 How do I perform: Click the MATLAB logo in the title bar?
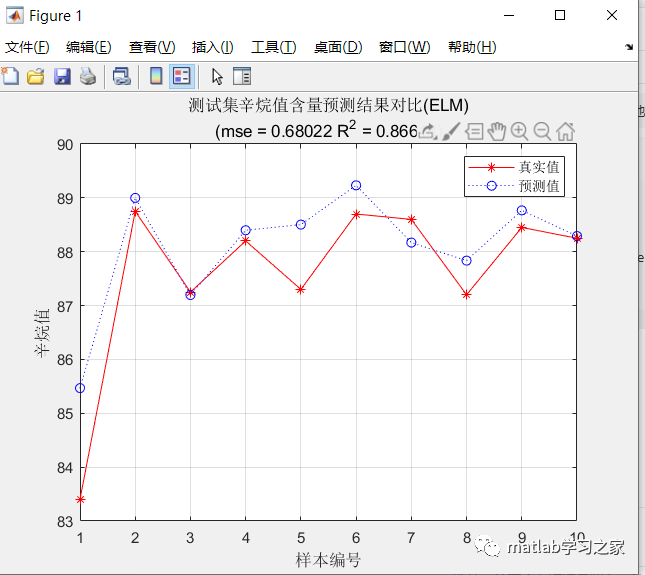(15, 16)
